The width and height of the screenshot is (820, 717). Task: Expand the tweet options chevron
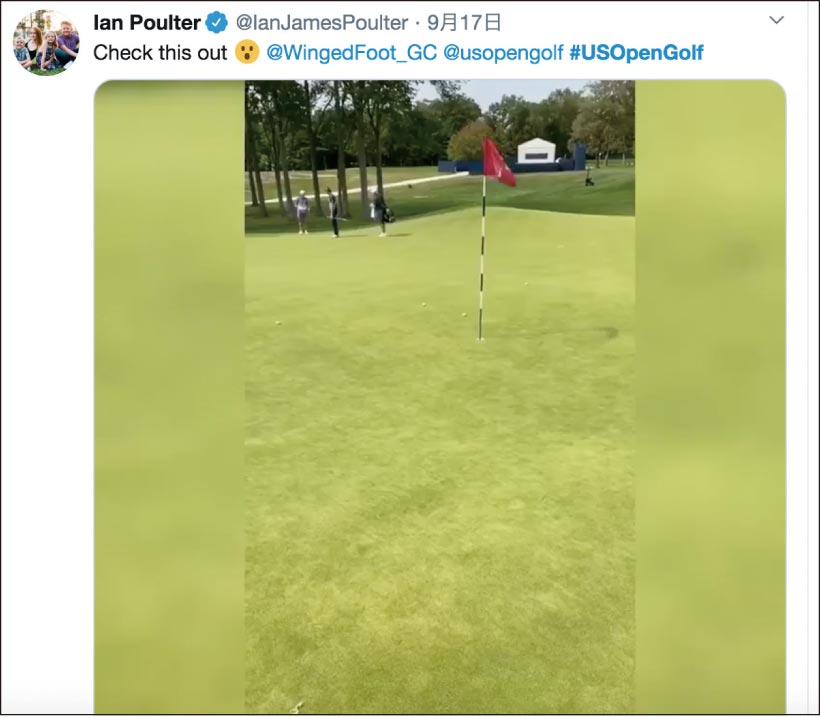[x=777, y=20]
